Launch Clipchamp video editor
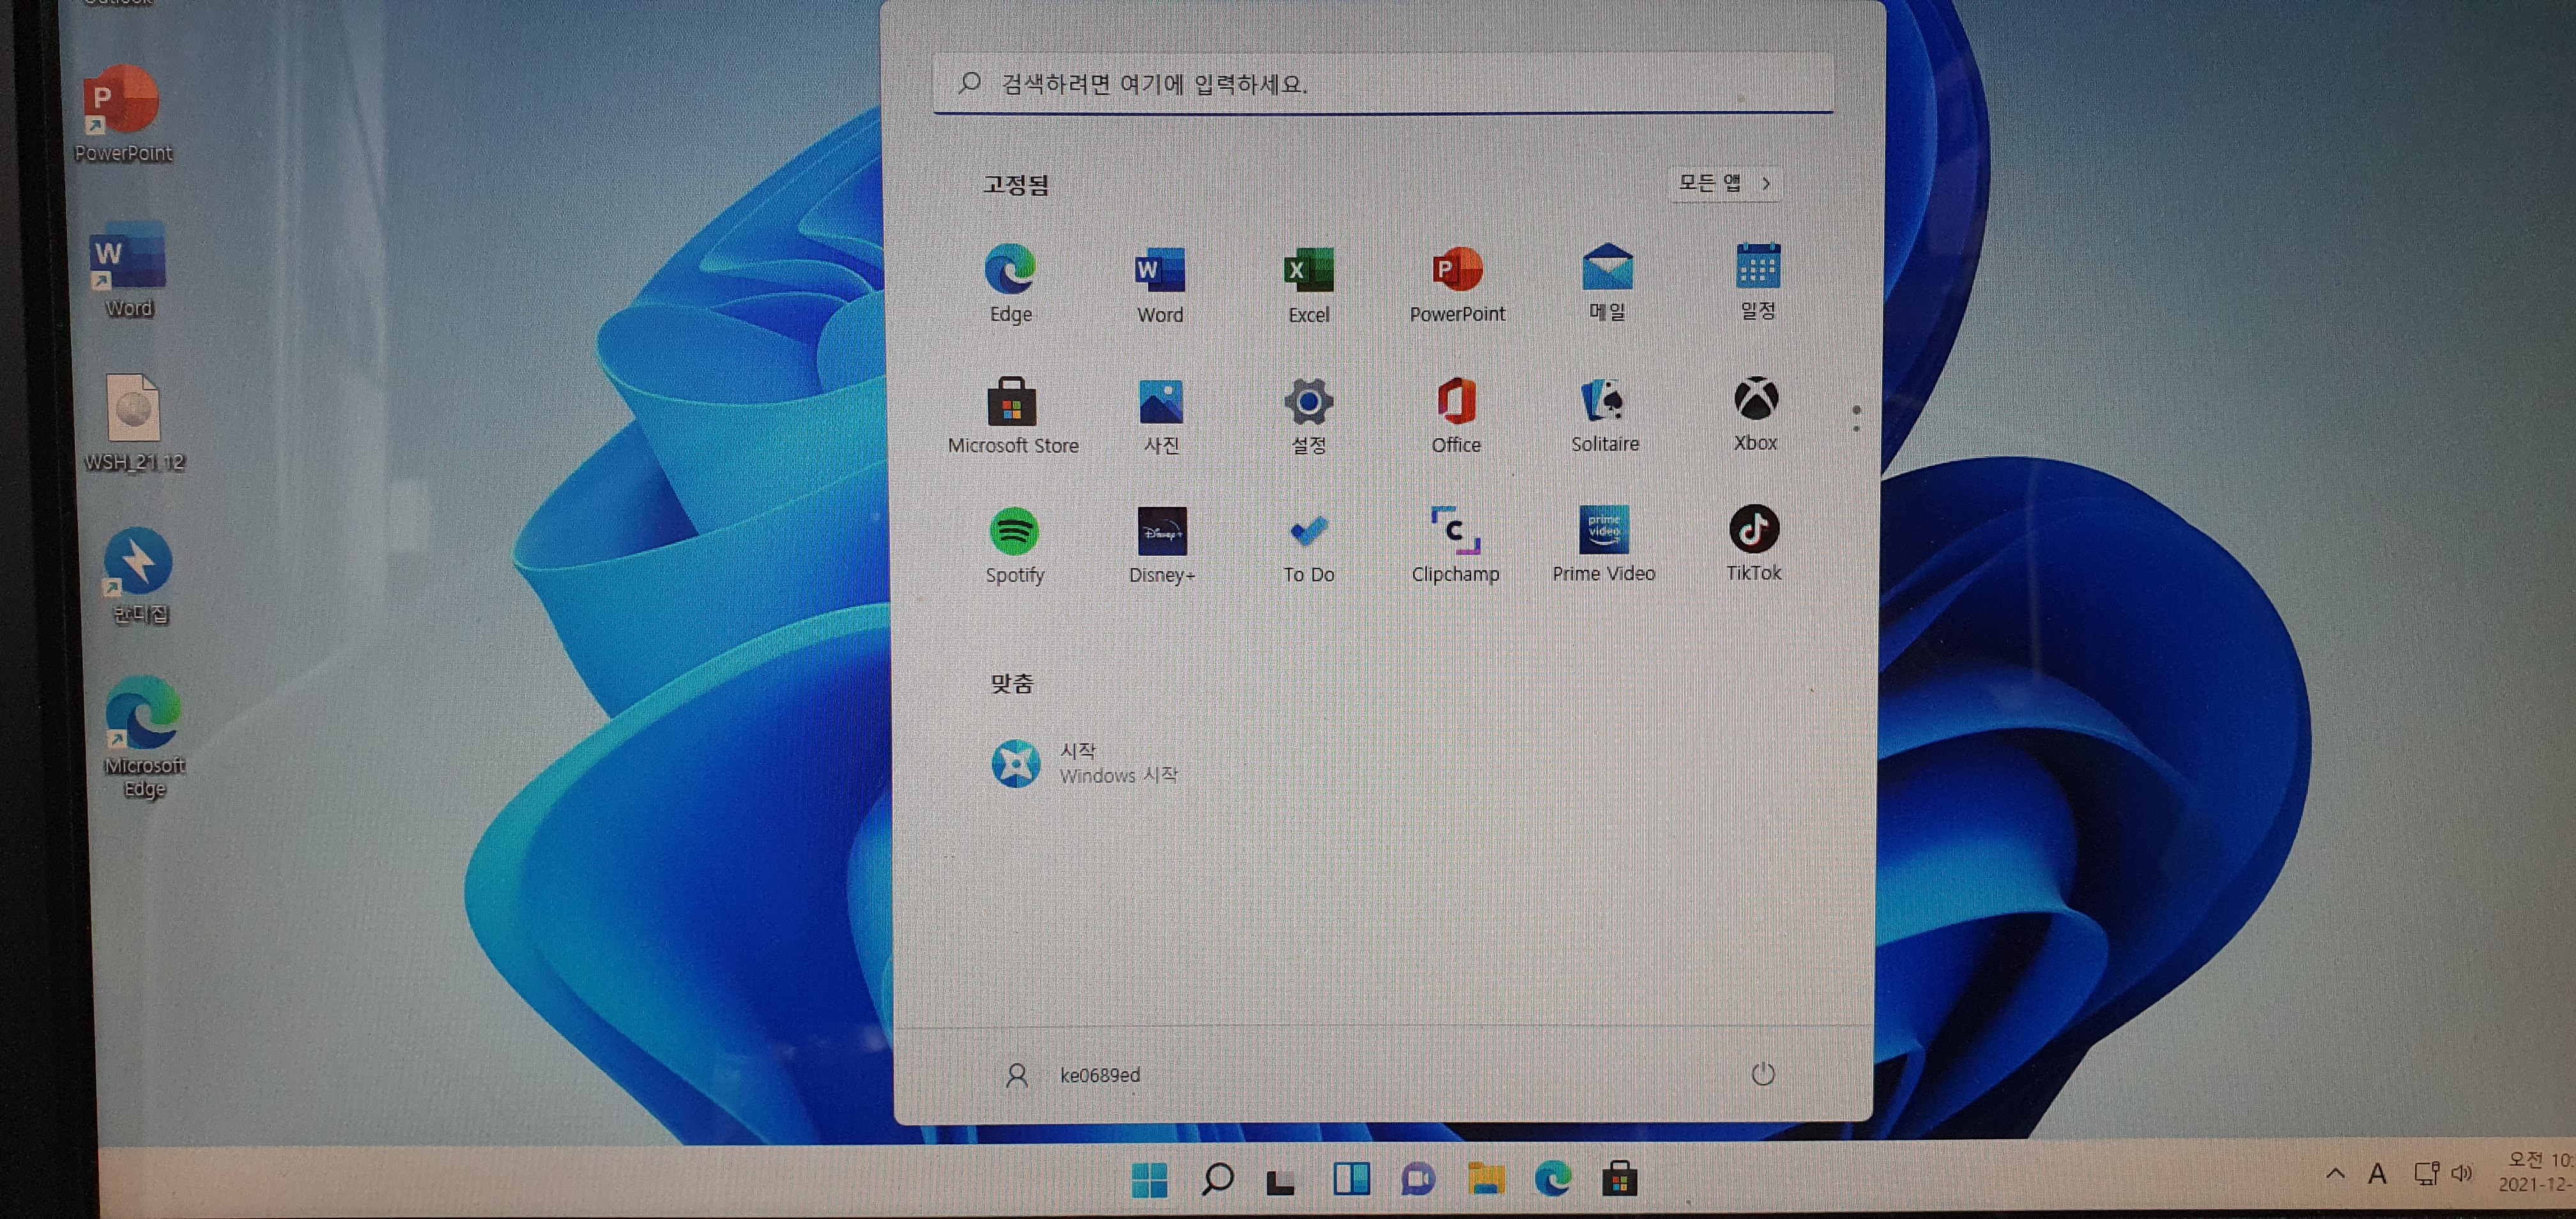 coord(1455,545)
